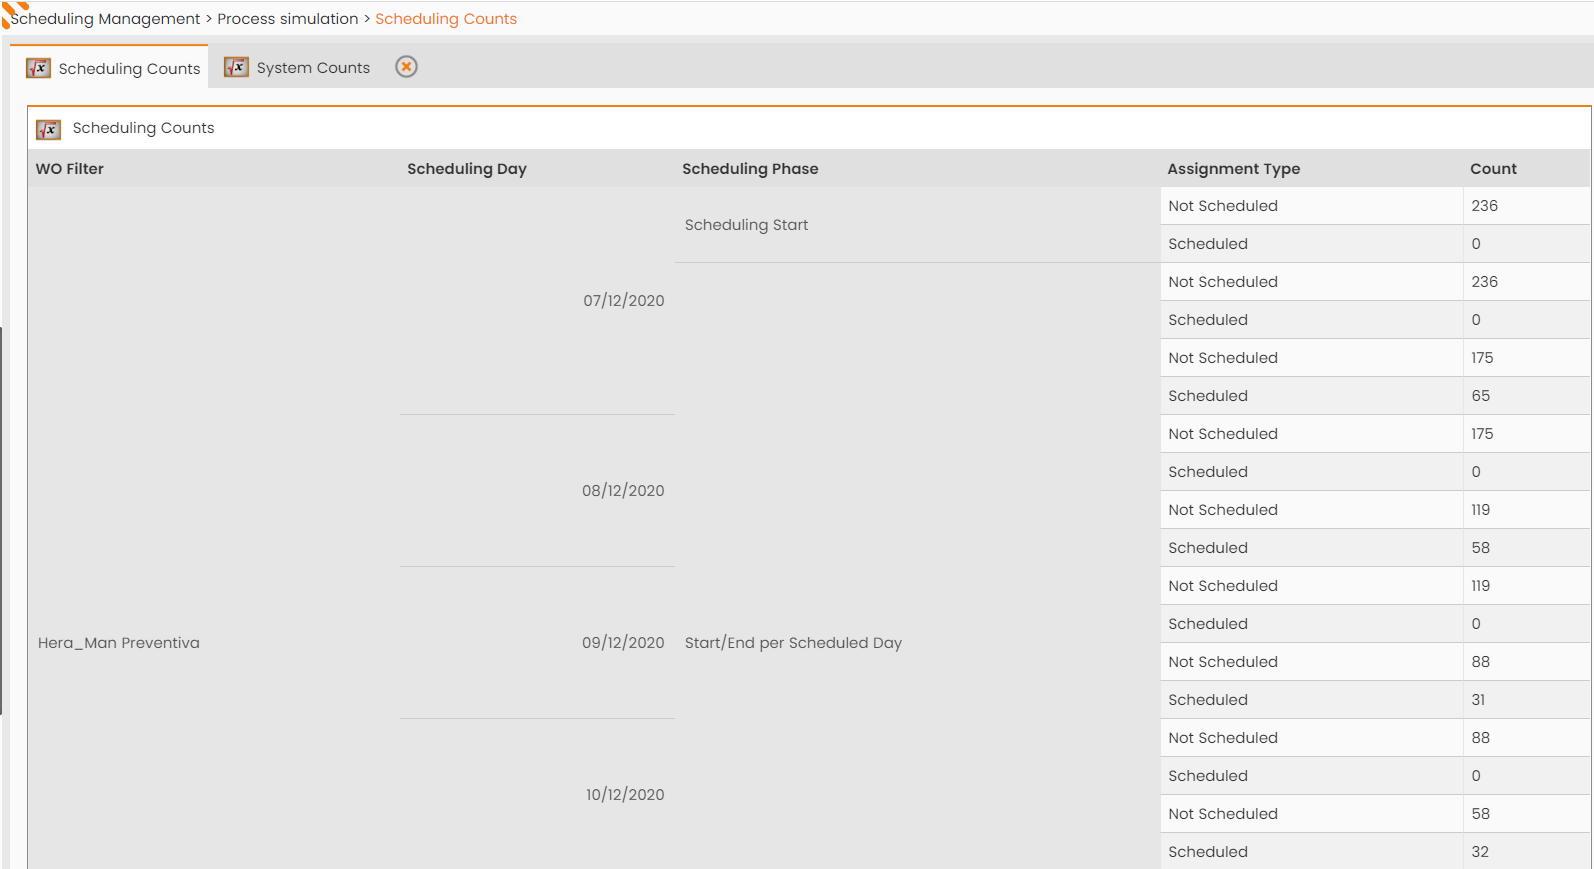This screenshot has width=1594, height=869.
Task: Click the orange Scheduling Counts breadcrumb
Action: pyautogui.click(x=446, y=19)
